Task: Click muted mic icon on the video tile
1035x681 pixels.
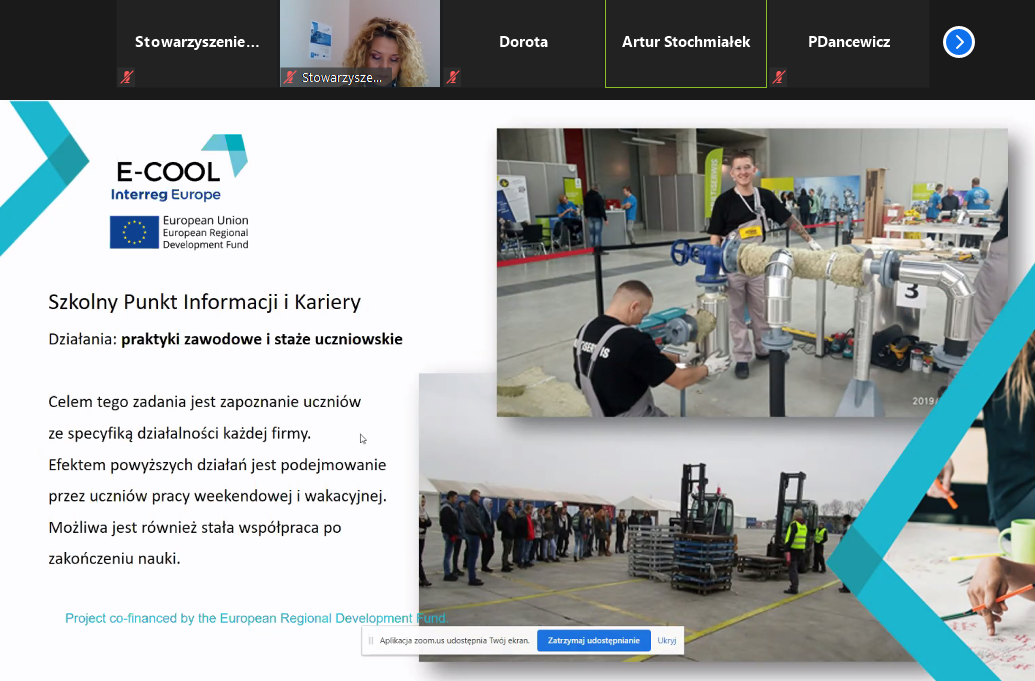Action: (x=290, y=77)
